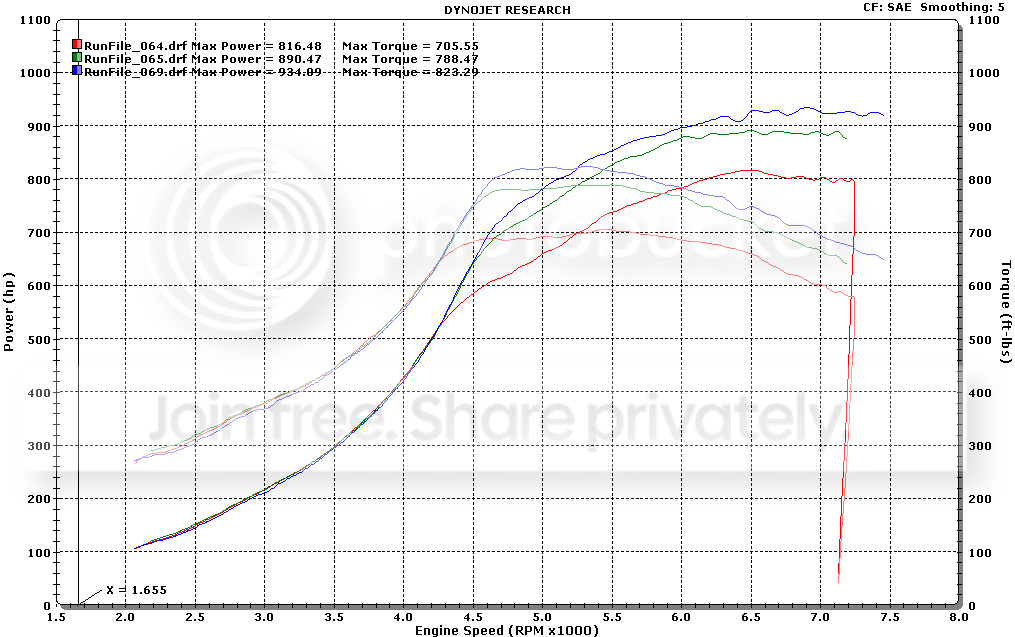Click Max Power = 816.48 value
Viewport: 1015px width, 637px height.
coord(256,46)
